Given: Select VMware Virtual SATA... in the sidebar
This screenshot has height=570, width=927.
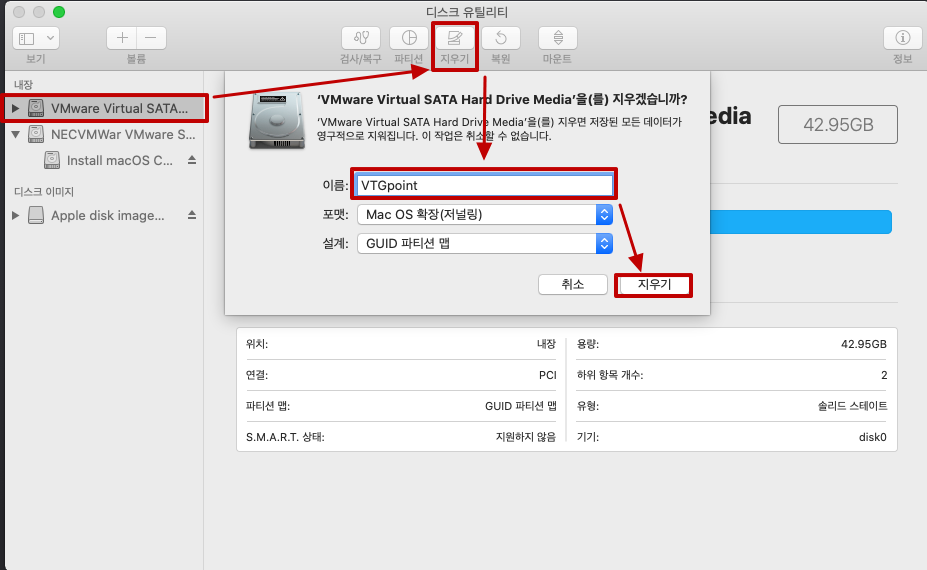Looking at the screenshot, I should click(119, 108).
